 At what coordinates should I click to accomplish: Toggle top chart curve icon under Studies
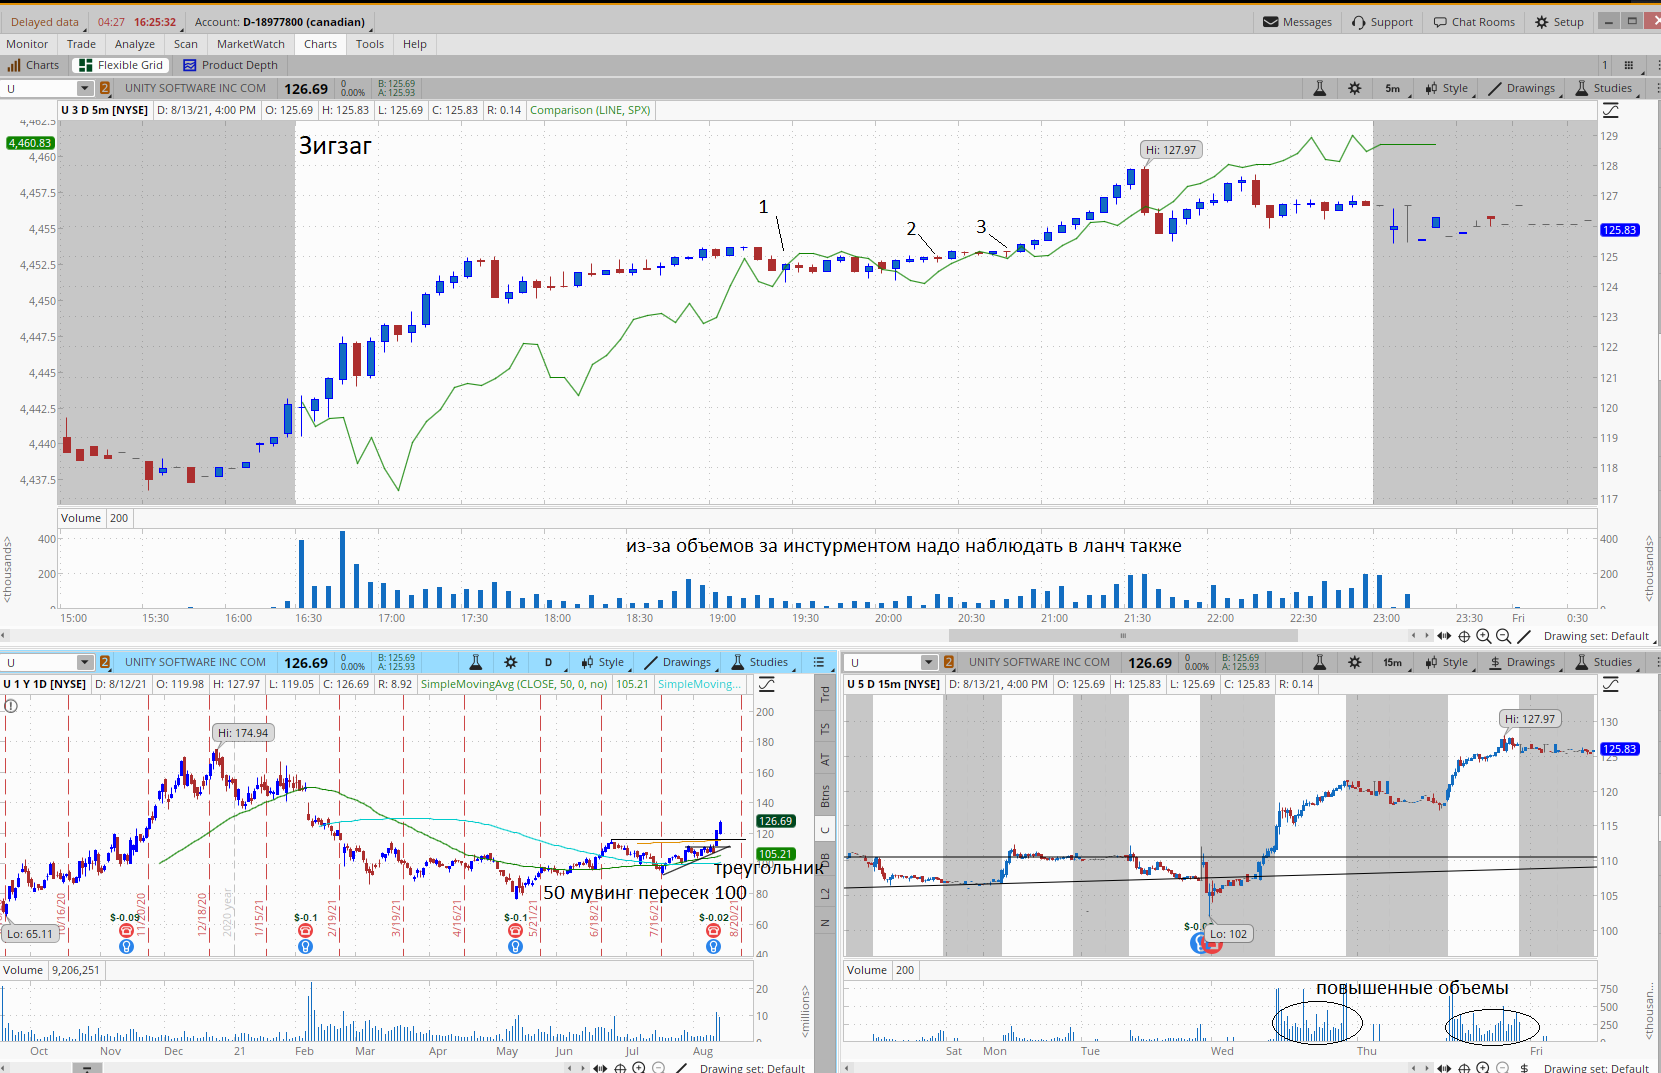pyautogui.click(x=1611, y=110)
